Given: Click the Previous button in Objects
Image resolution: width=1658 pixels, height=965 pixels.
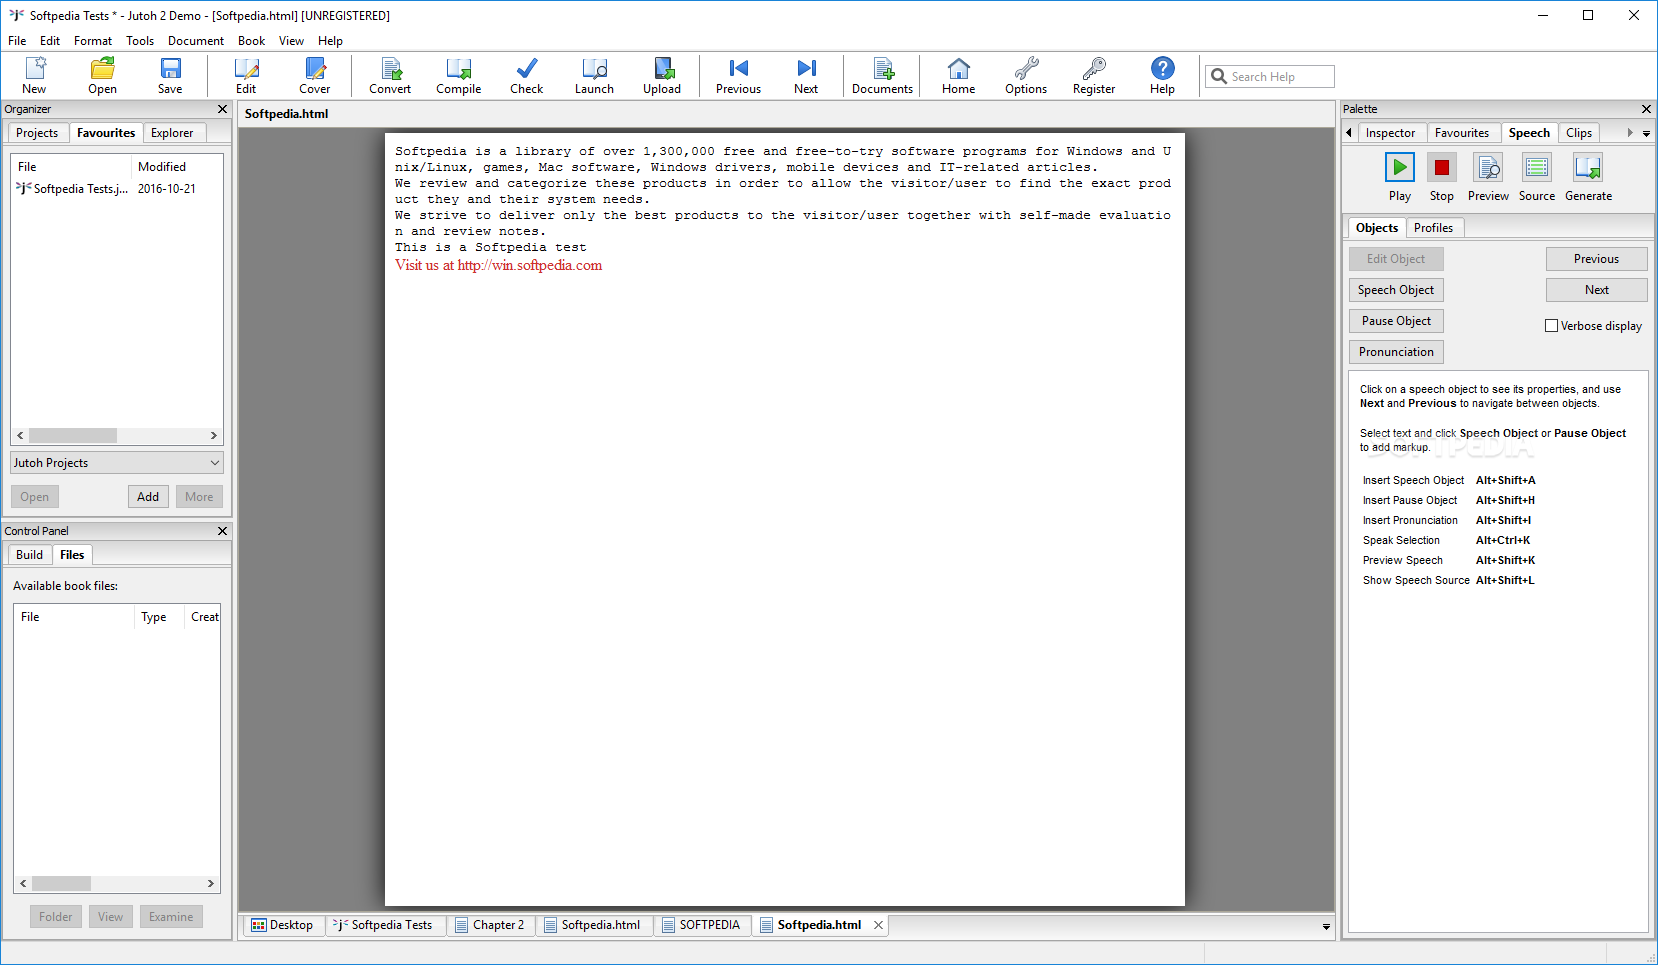Looking at the screenshot, I should (x=1596, y=259).
